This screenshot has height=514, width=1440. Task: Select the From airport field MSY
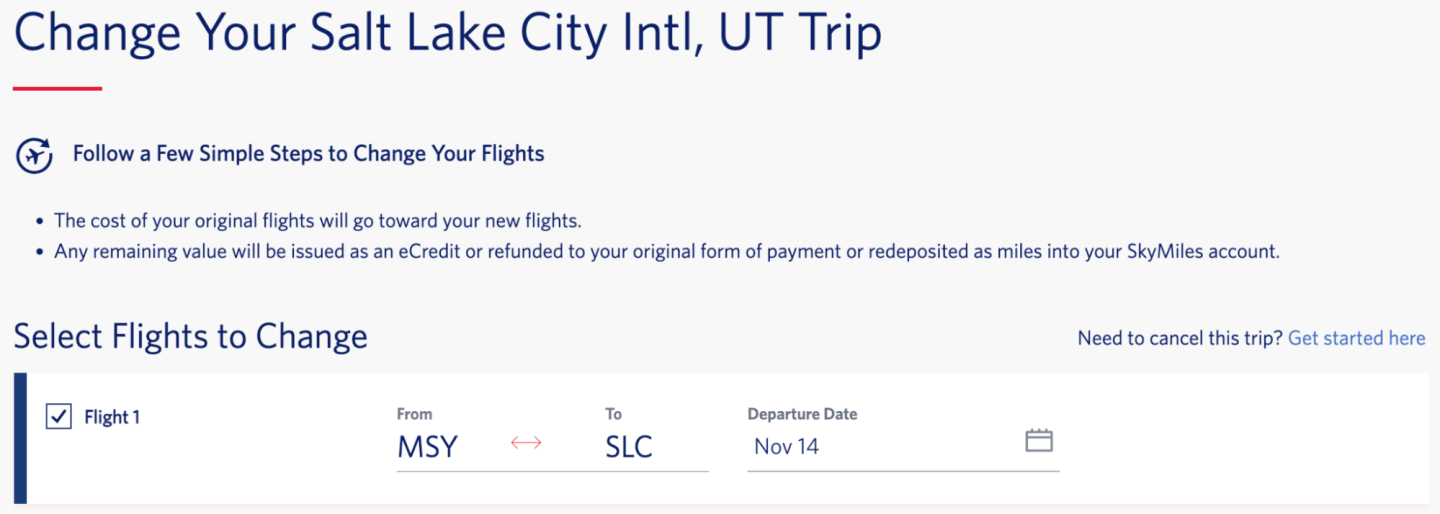(x=428, y=447)
